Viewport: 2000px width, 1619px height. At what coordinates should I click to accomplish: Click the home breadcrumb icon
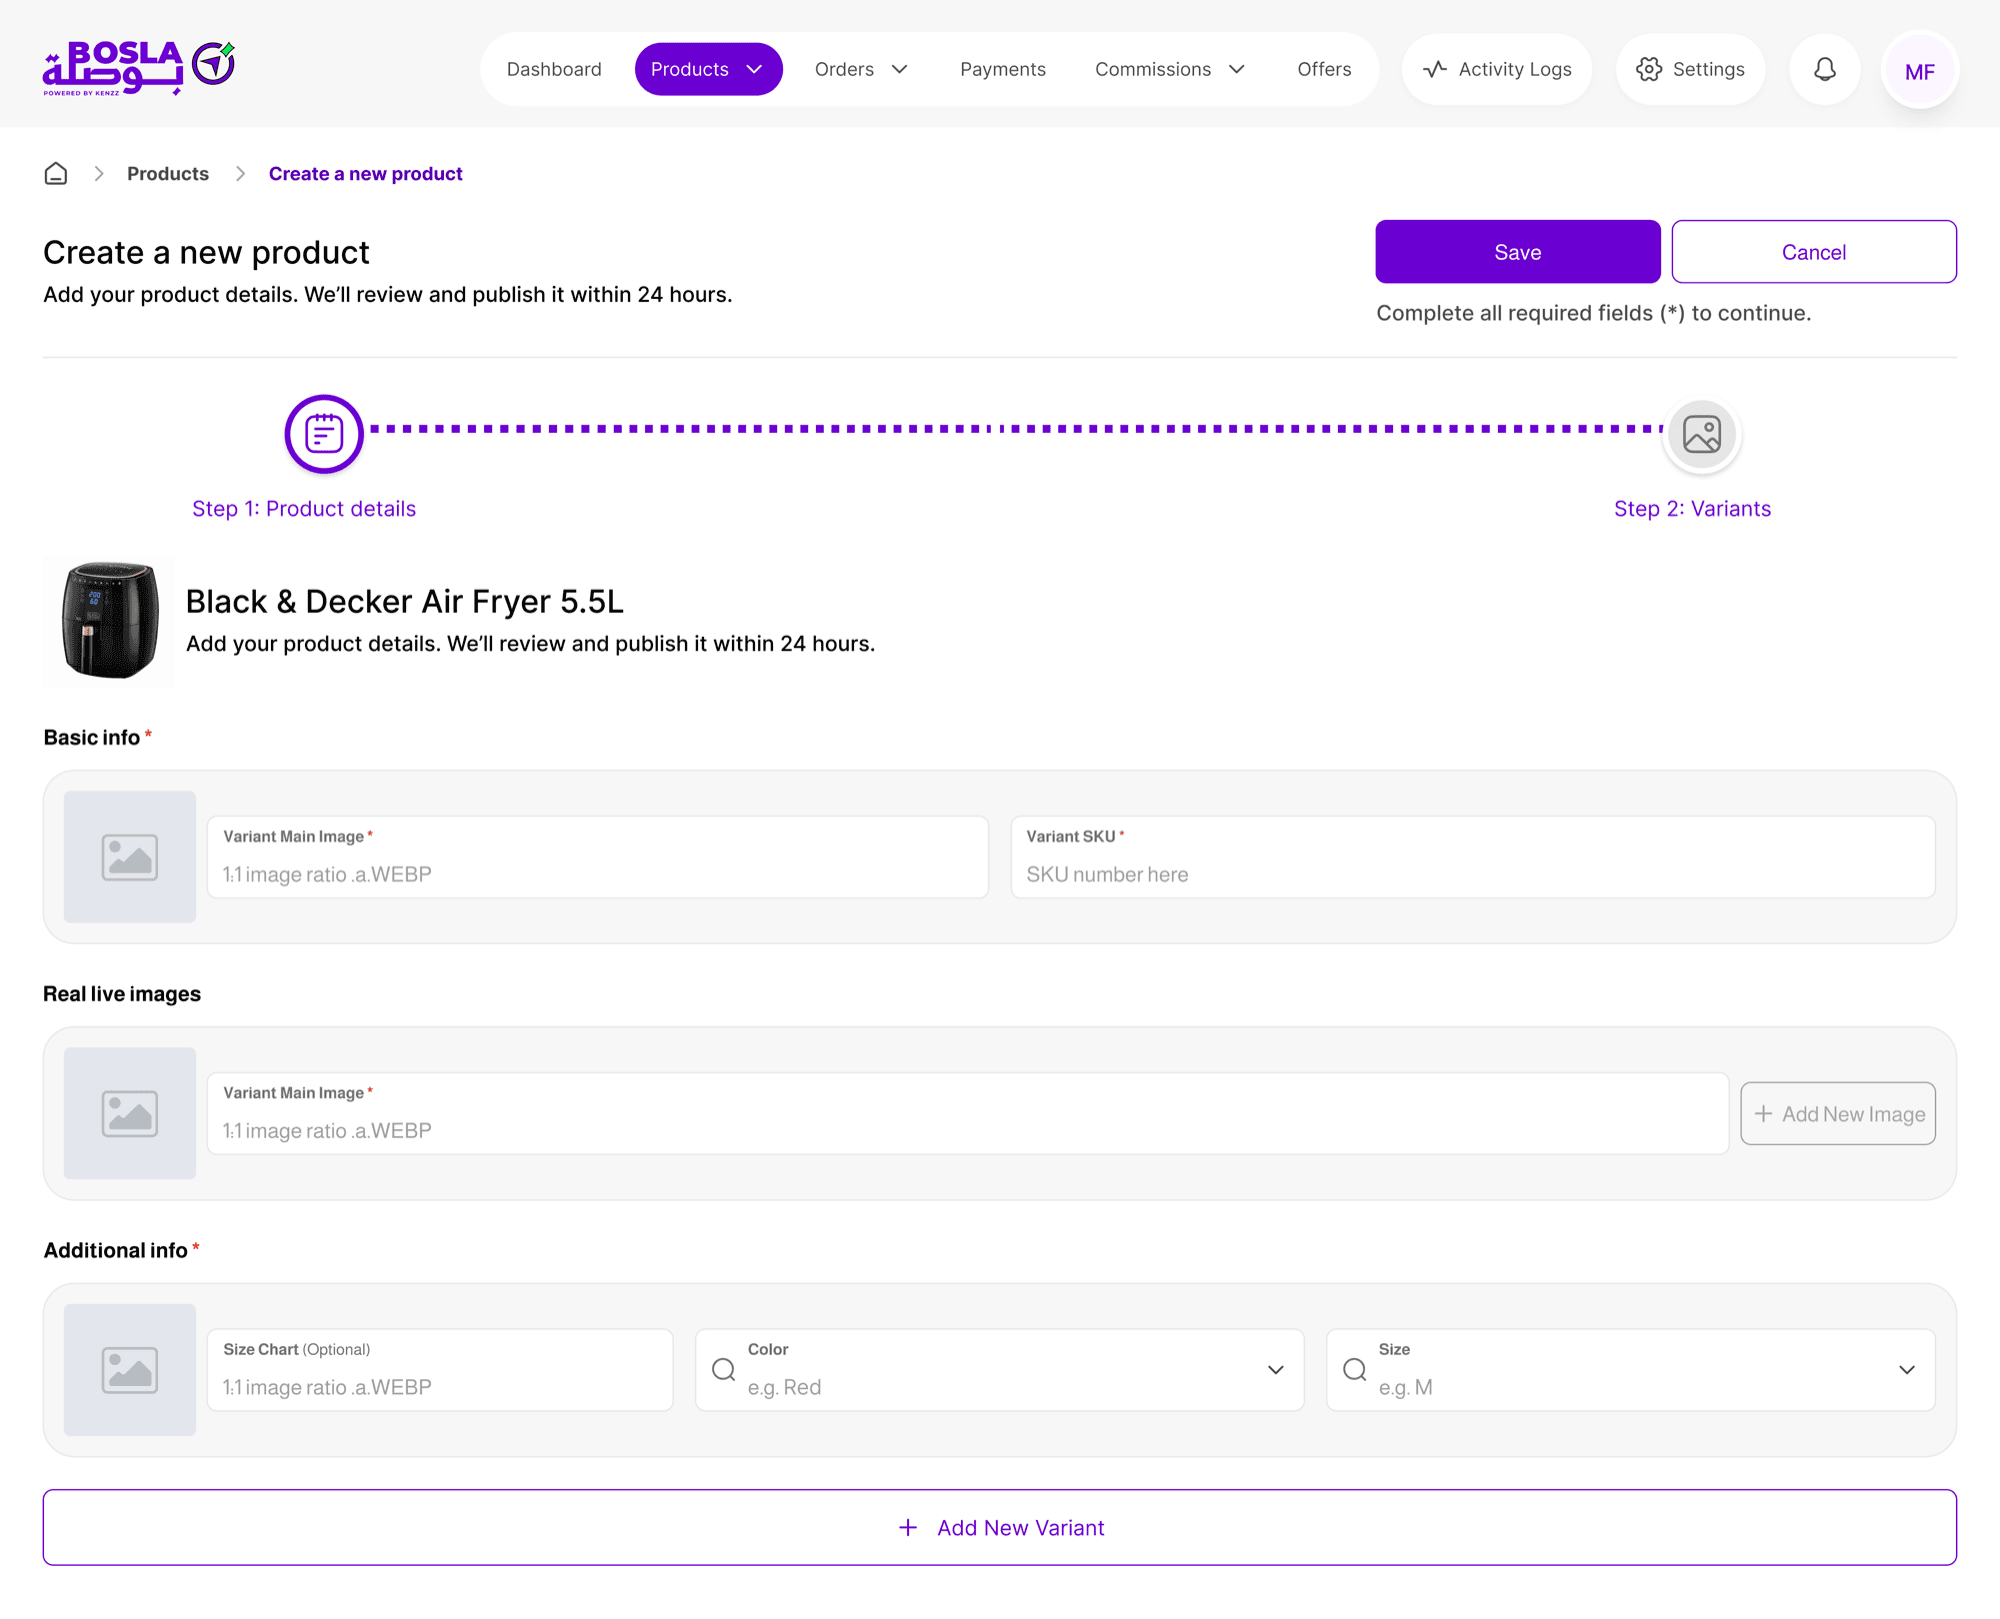pos(56,174)
